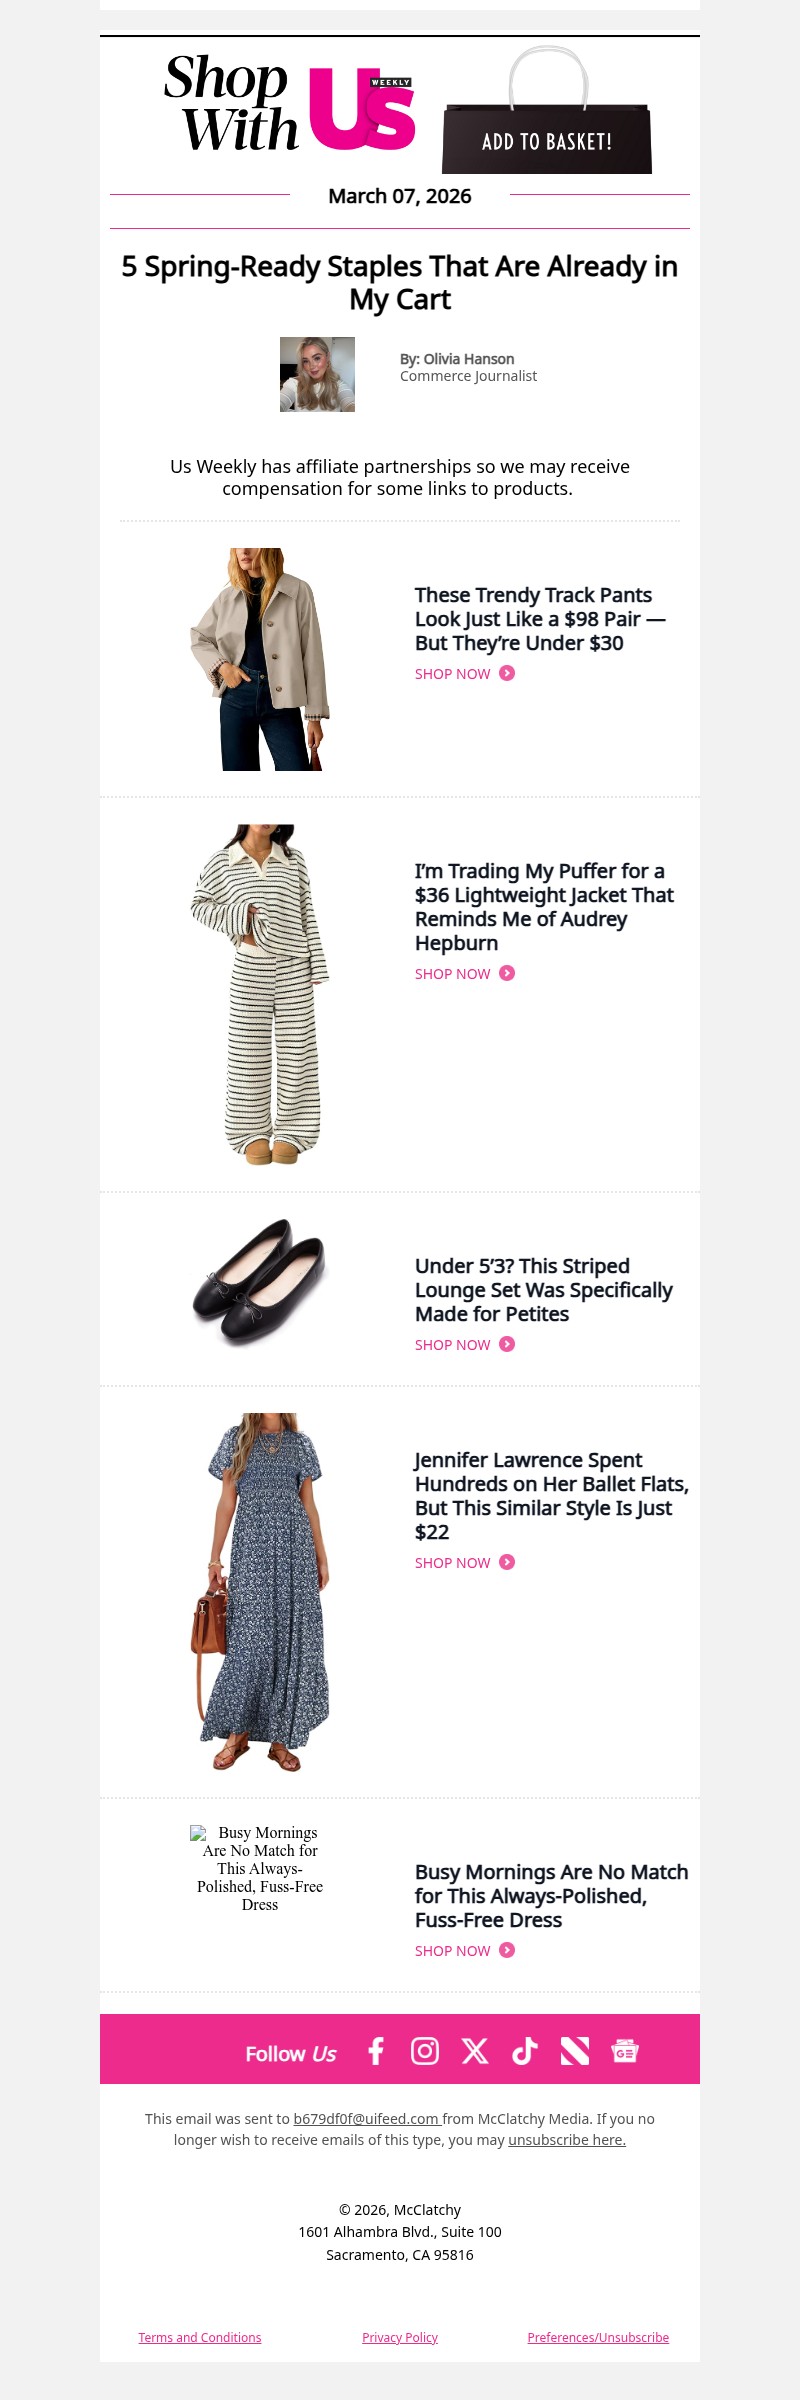Open the black ballet flats product image
The height and width of the screenshot is (2400, 800).
260,1282
